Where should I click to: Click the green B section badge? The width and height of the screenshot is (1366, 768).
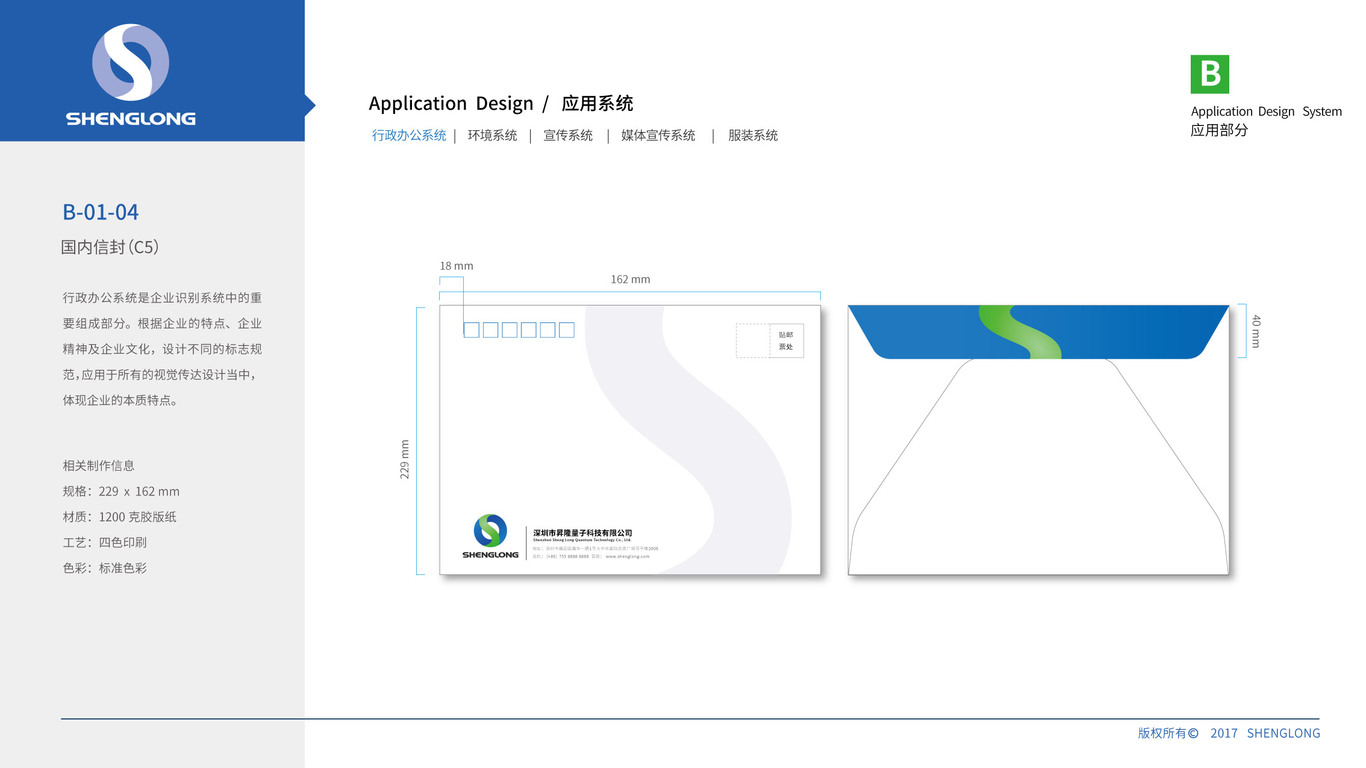(1209, 74)
